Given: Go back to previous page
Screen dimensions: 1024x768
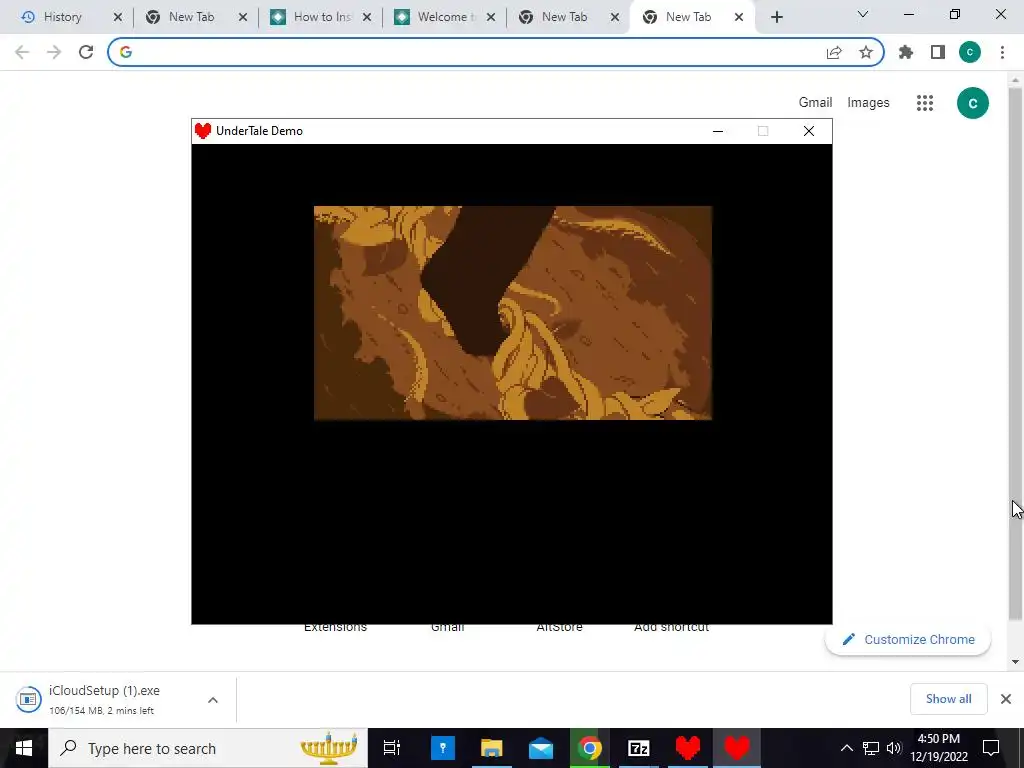Looking at the screenshot, I should (x=22, y=52).
